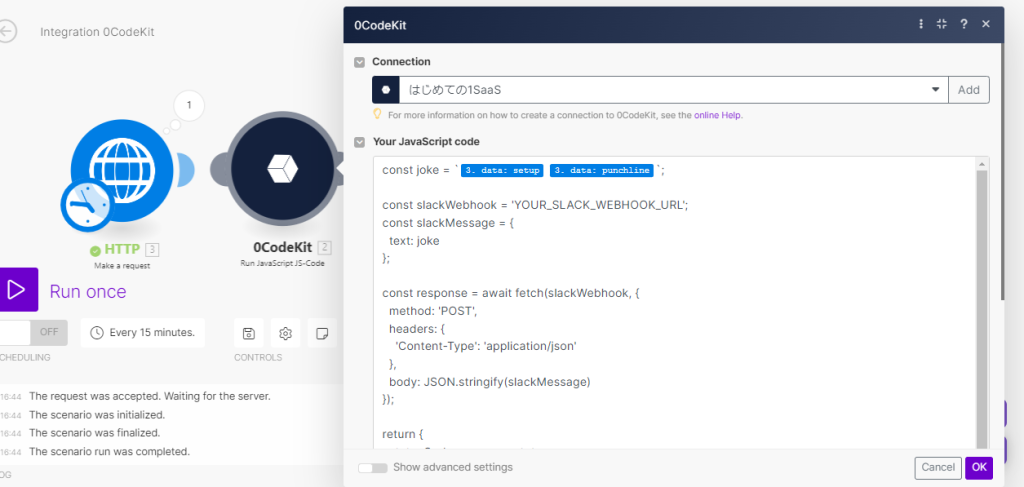Click the Add connection button

(968, 90)
